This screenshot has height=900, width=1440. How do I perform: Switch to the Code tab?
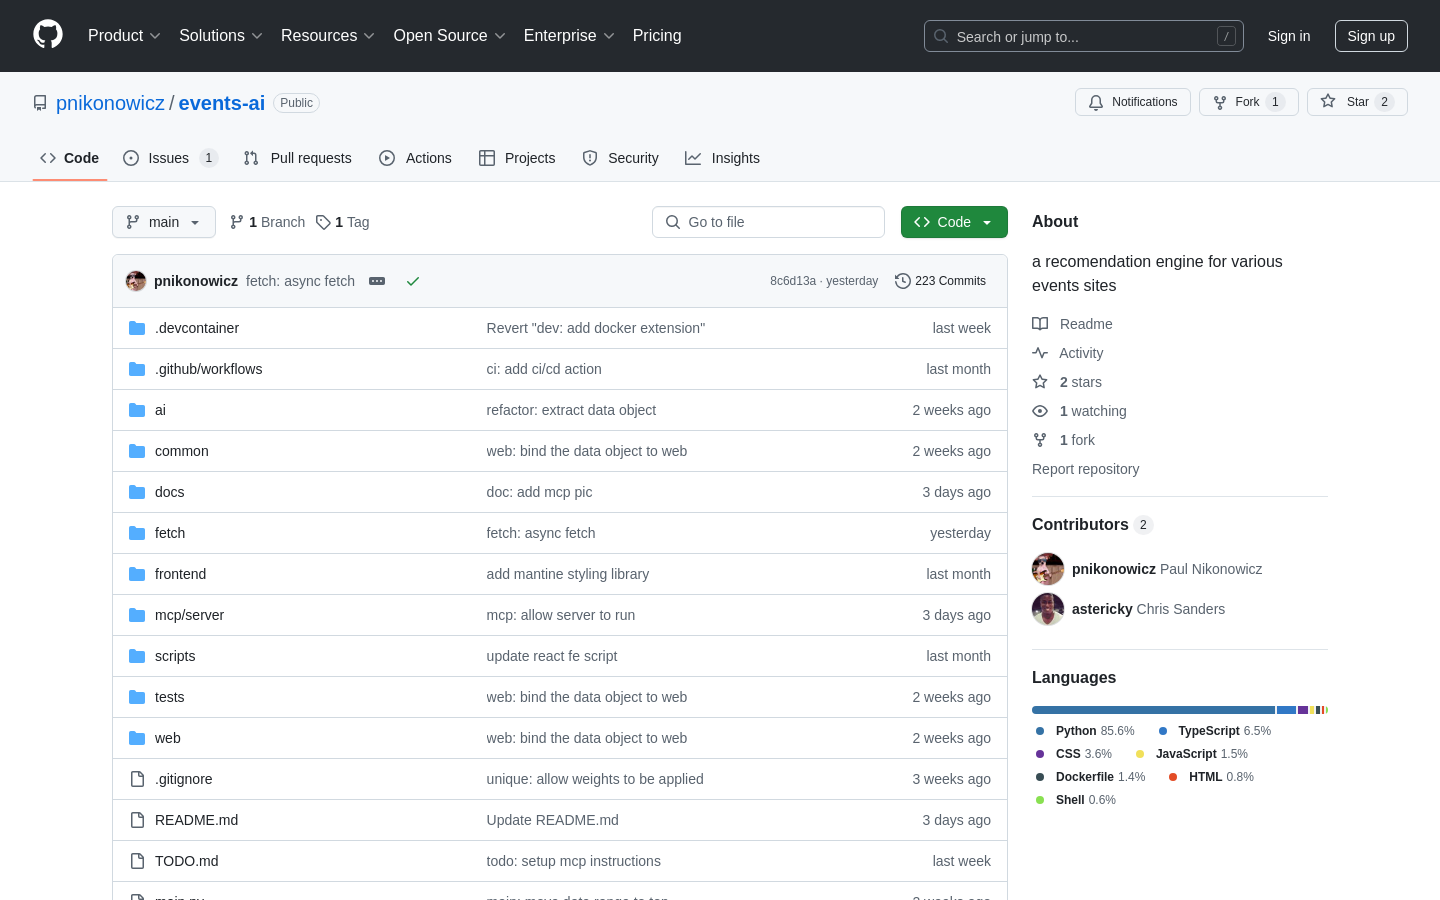click(x=70, y=158)
